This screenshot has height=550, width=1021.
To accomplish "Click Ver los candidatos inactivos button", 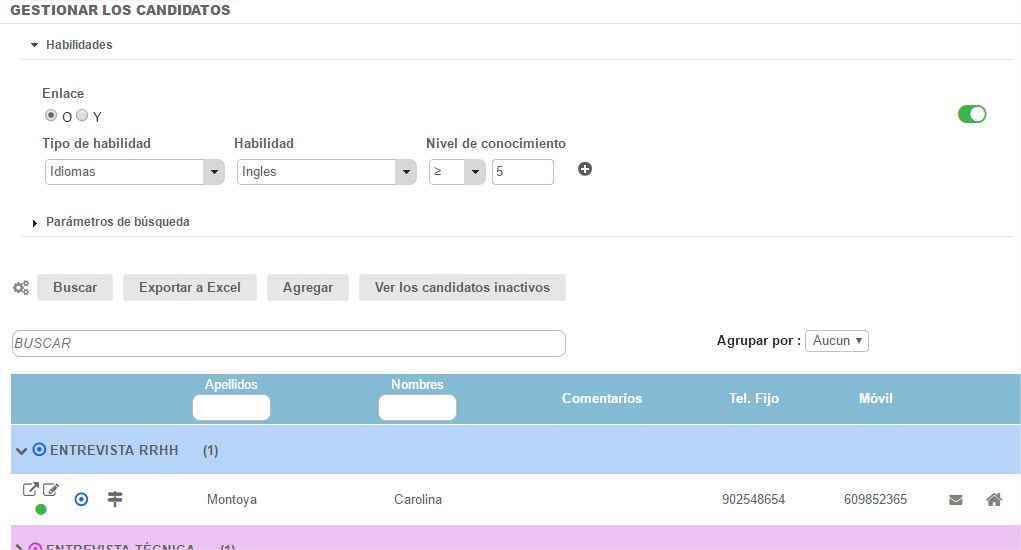I will pos(462,287).
